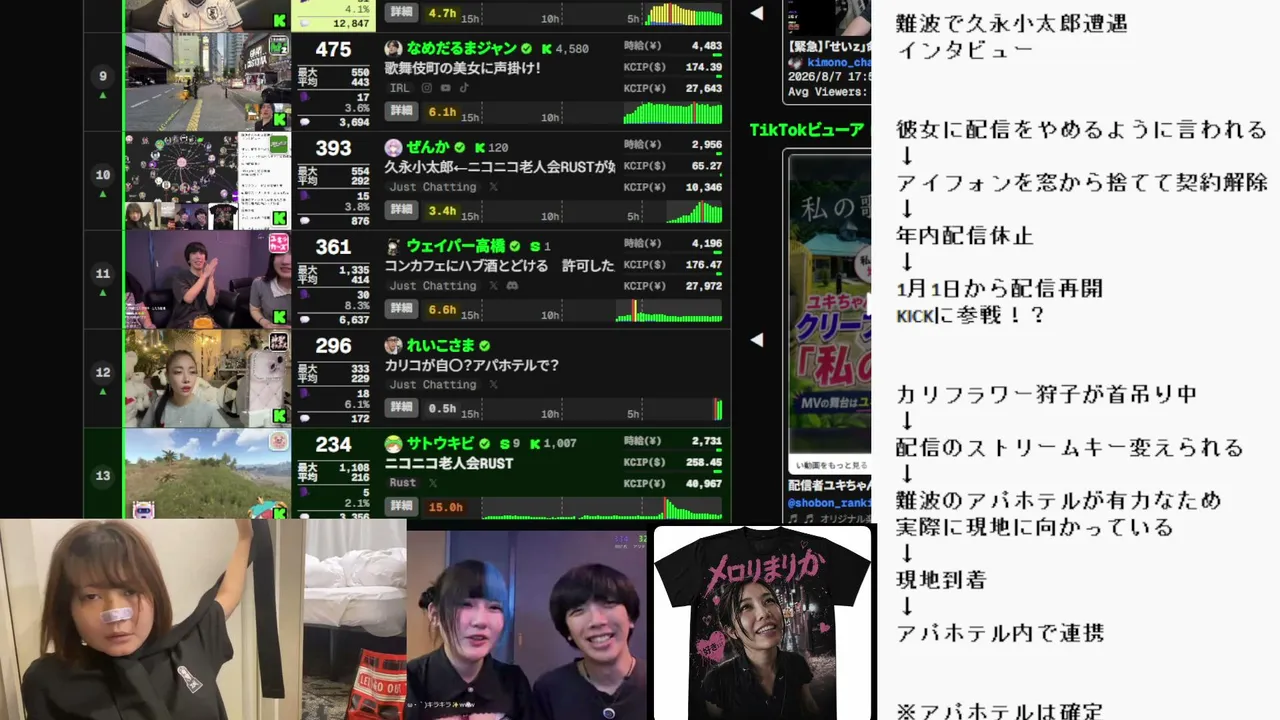Select the IRL category tag

pos(399,88)
